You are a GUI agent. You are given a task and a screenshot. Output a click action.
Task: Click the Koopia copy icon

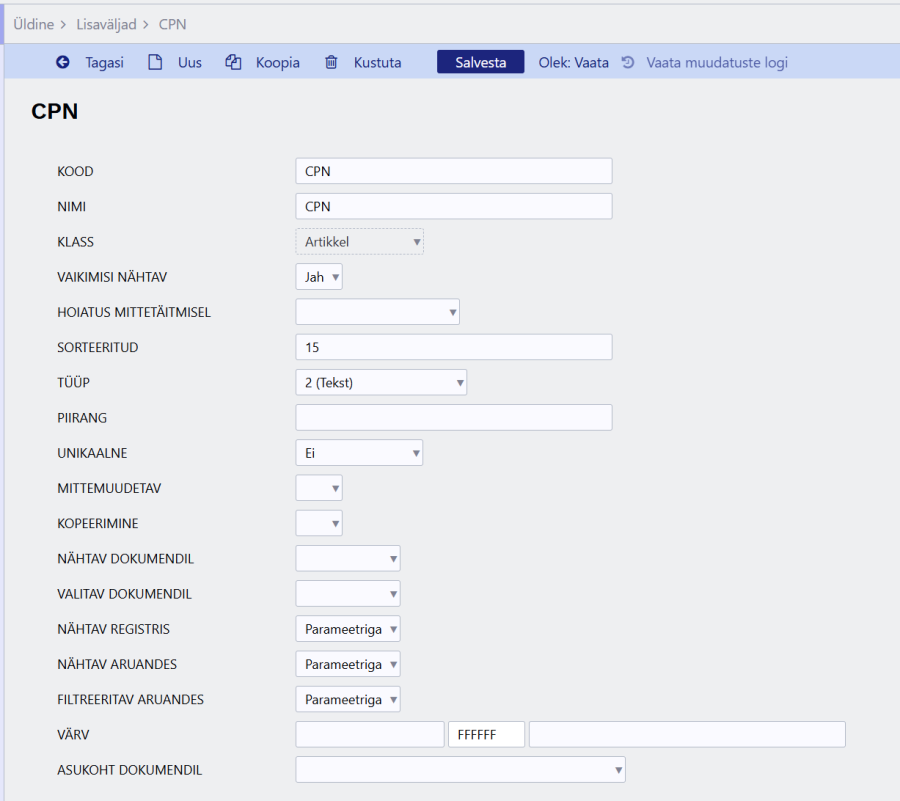[233, 62]
